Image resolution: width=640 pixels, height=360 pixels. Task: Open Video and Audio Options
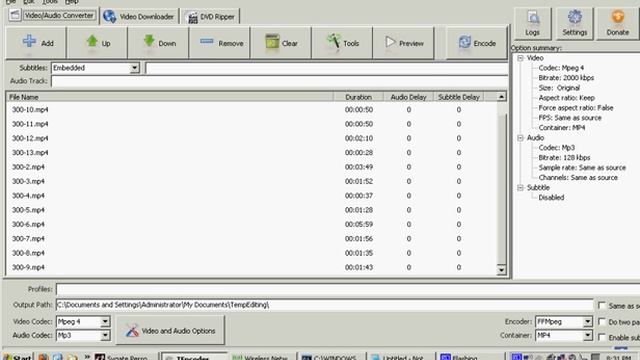[x=170, y=330]
